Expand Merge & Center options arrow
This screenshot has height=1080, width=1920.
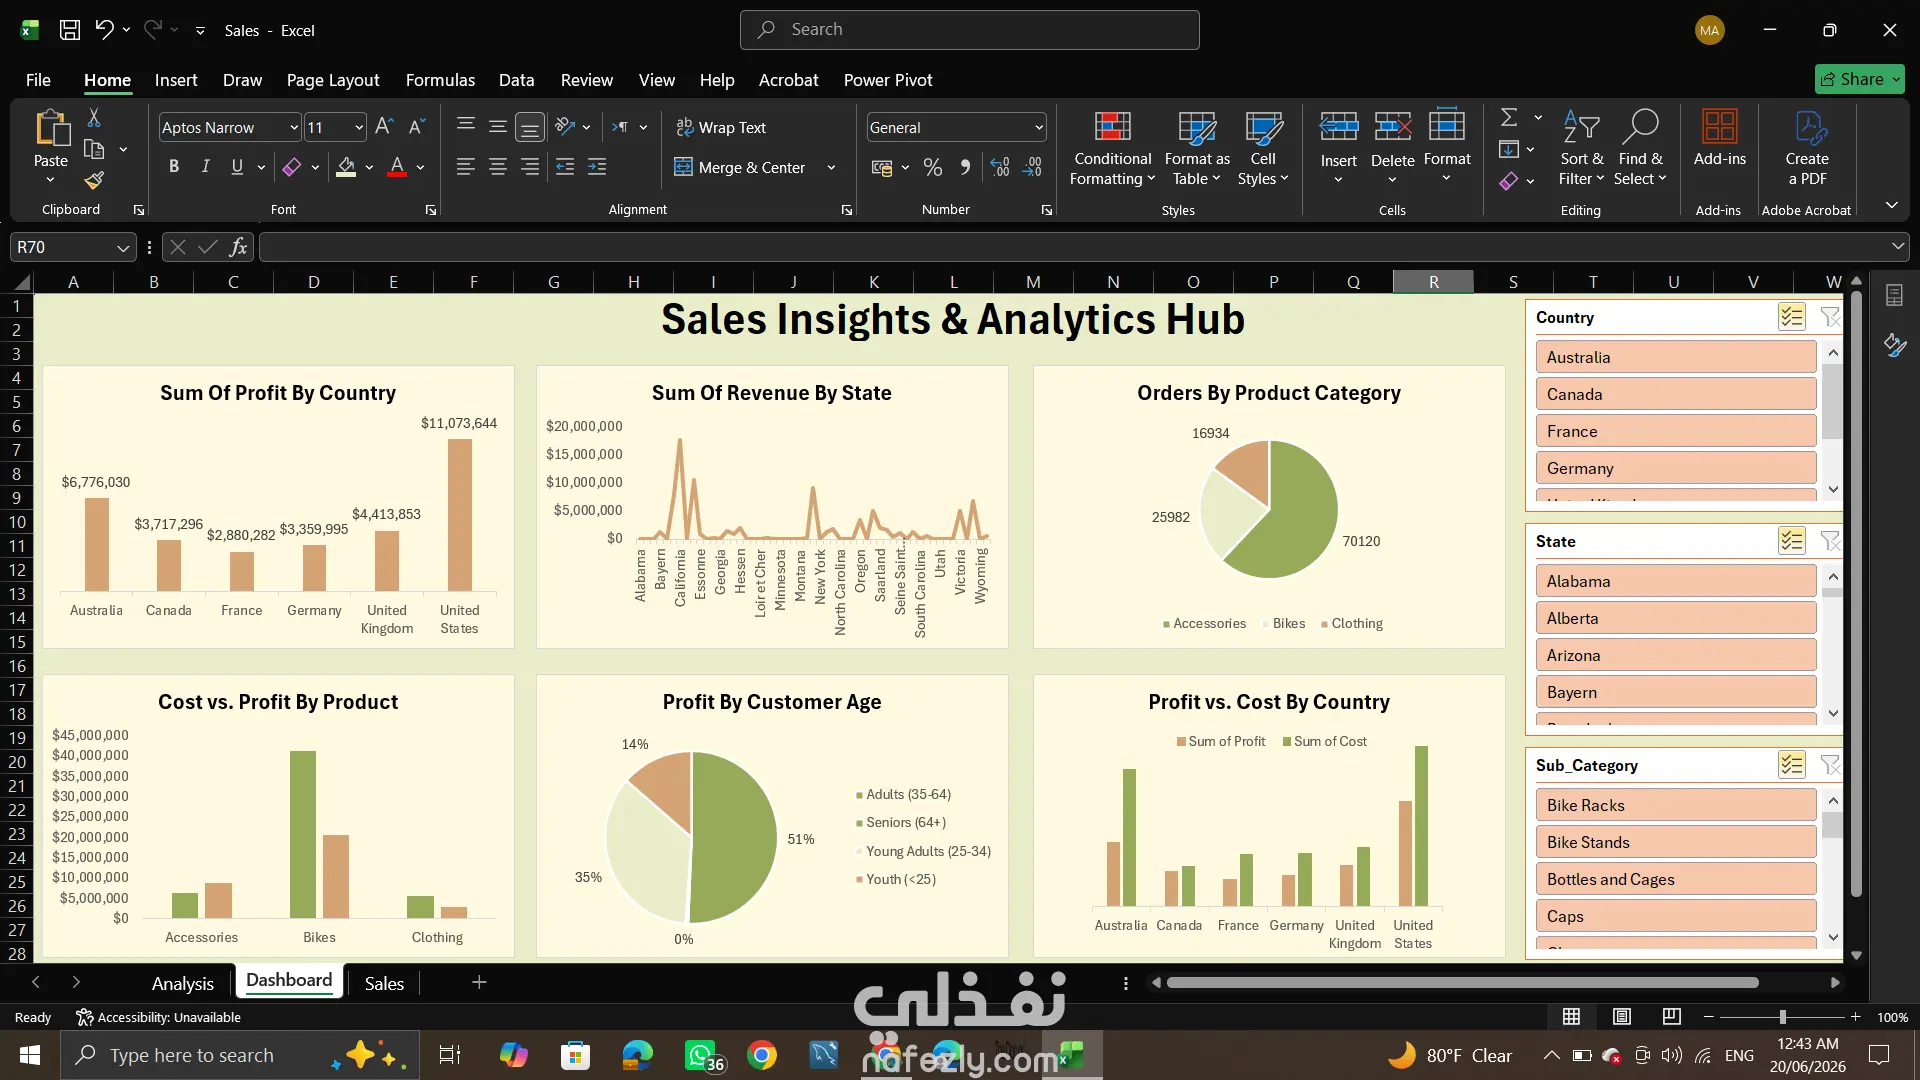831,167
